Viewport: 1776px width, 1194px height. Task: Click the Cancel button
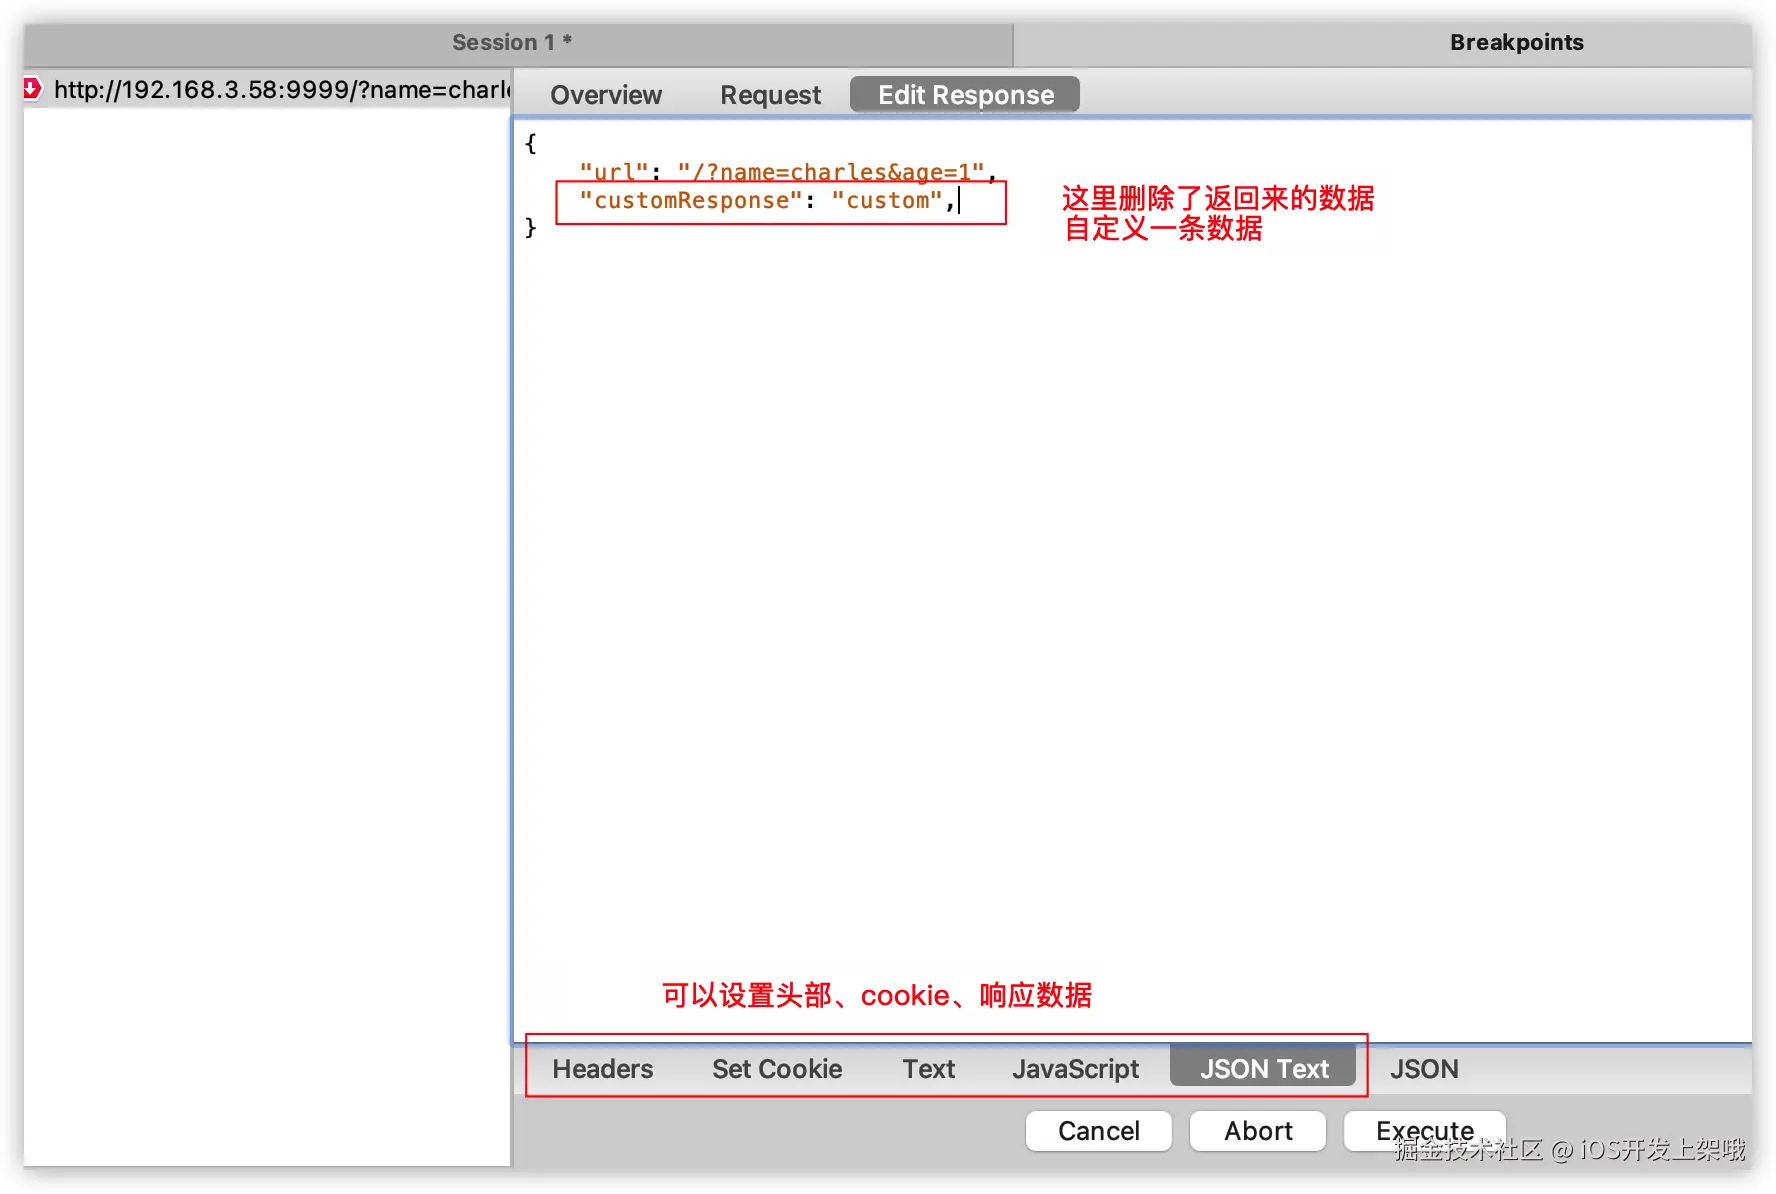tap(1098, 1130)
